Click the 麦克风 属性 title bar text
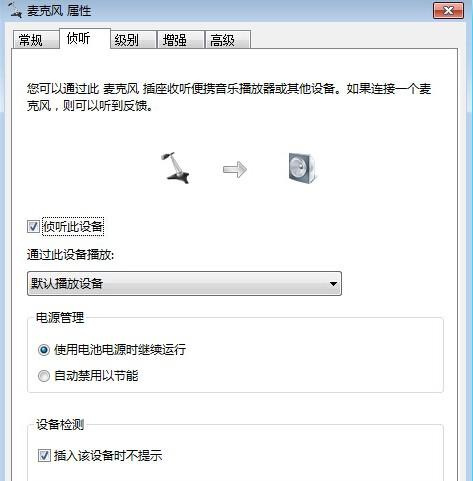 (59, 11)
